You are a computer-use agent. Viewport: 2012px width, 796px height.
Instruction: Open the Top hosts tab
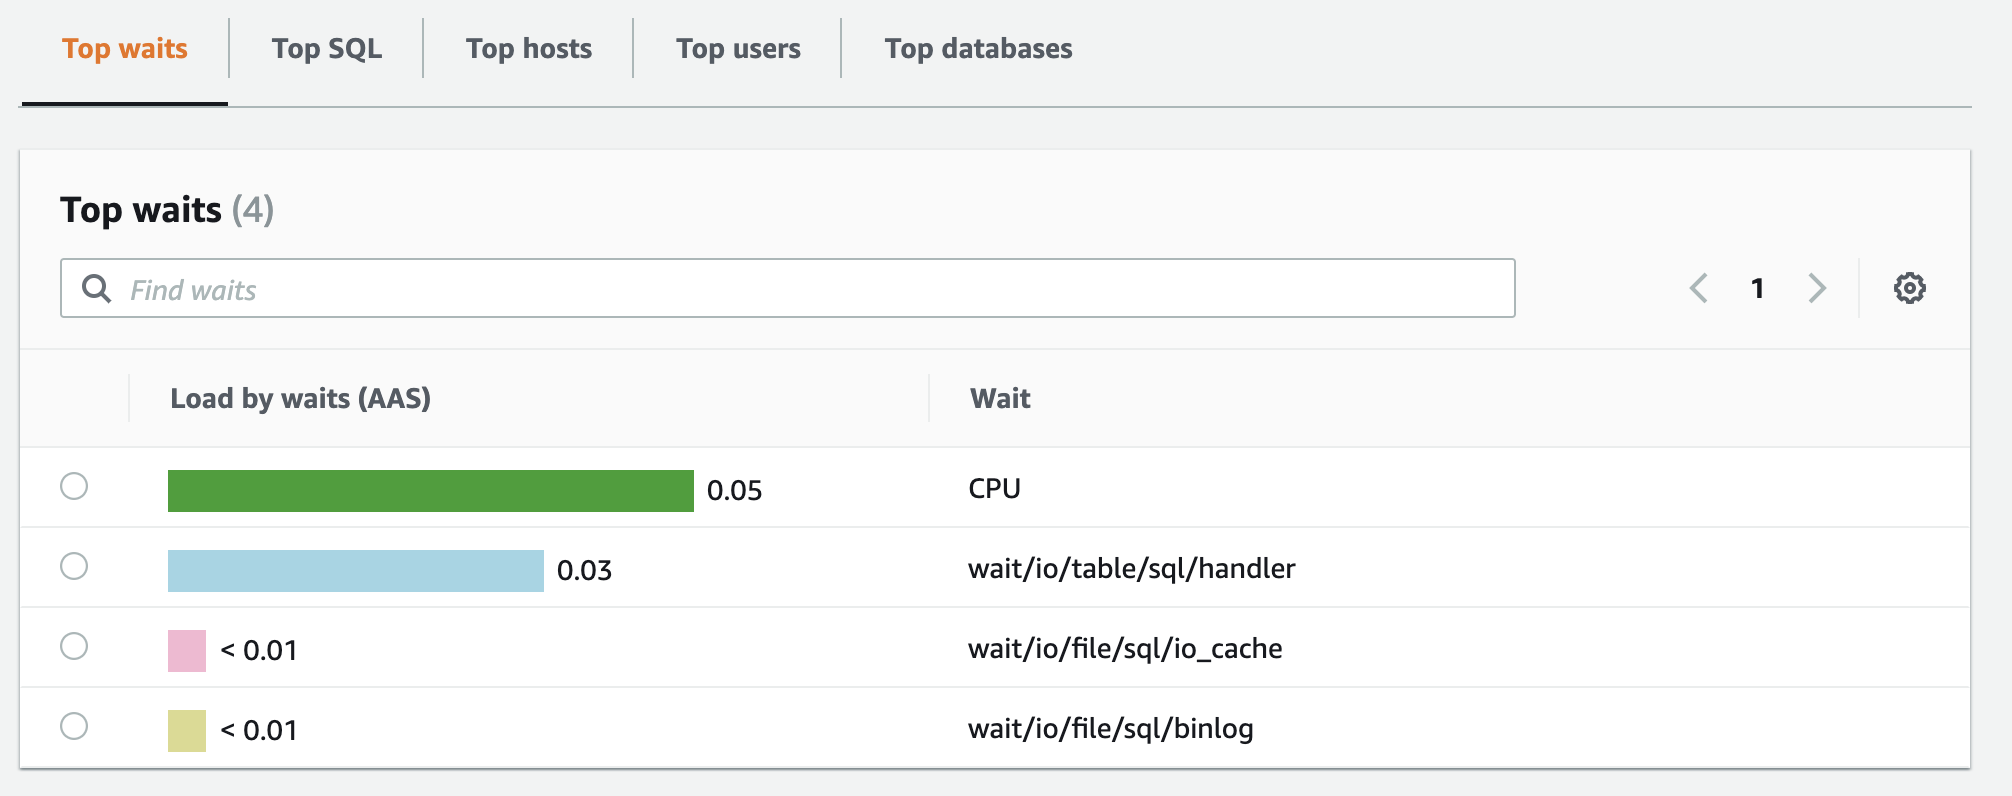click(528, 49)
